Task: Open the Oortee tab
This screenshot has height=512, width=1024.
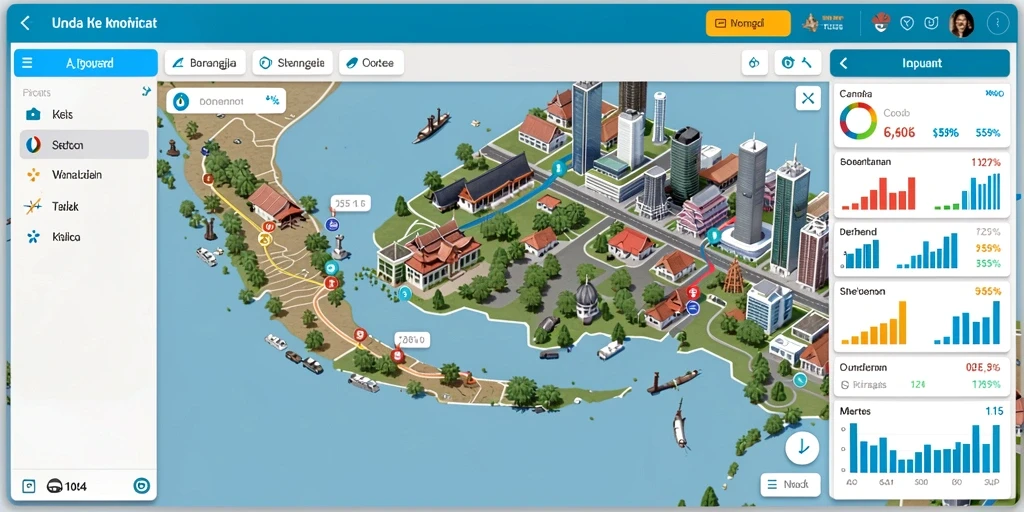Action: [371, 63]
